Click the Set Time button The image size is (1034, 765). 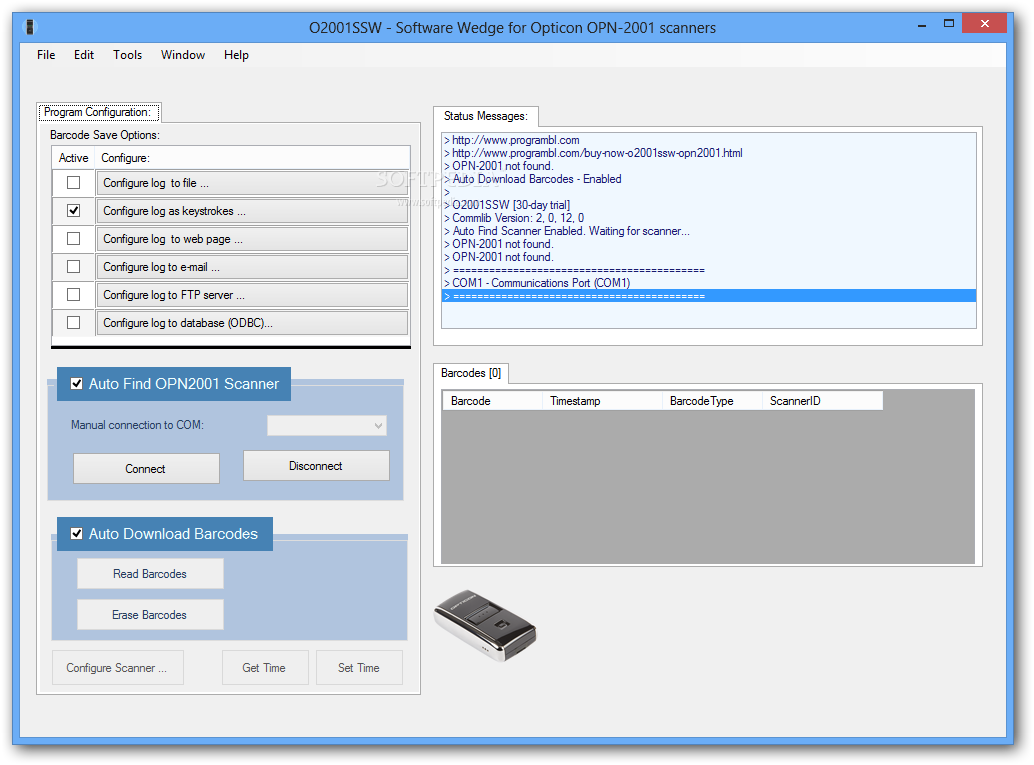point(359,667)
